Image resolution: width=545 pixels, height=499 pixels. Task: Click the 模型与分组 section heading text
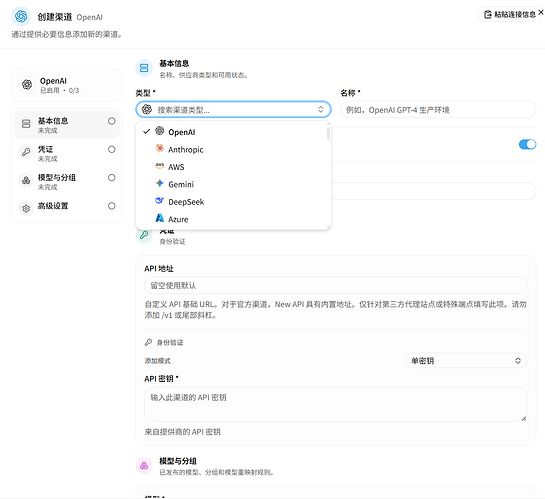coord(178,461)
